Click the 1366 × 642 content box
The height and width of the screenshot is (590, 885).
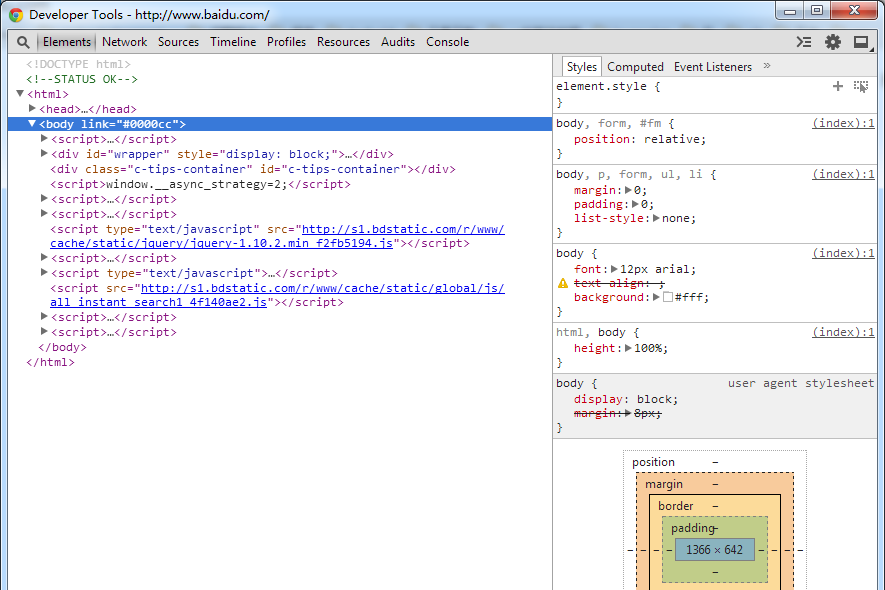(715, 549)
